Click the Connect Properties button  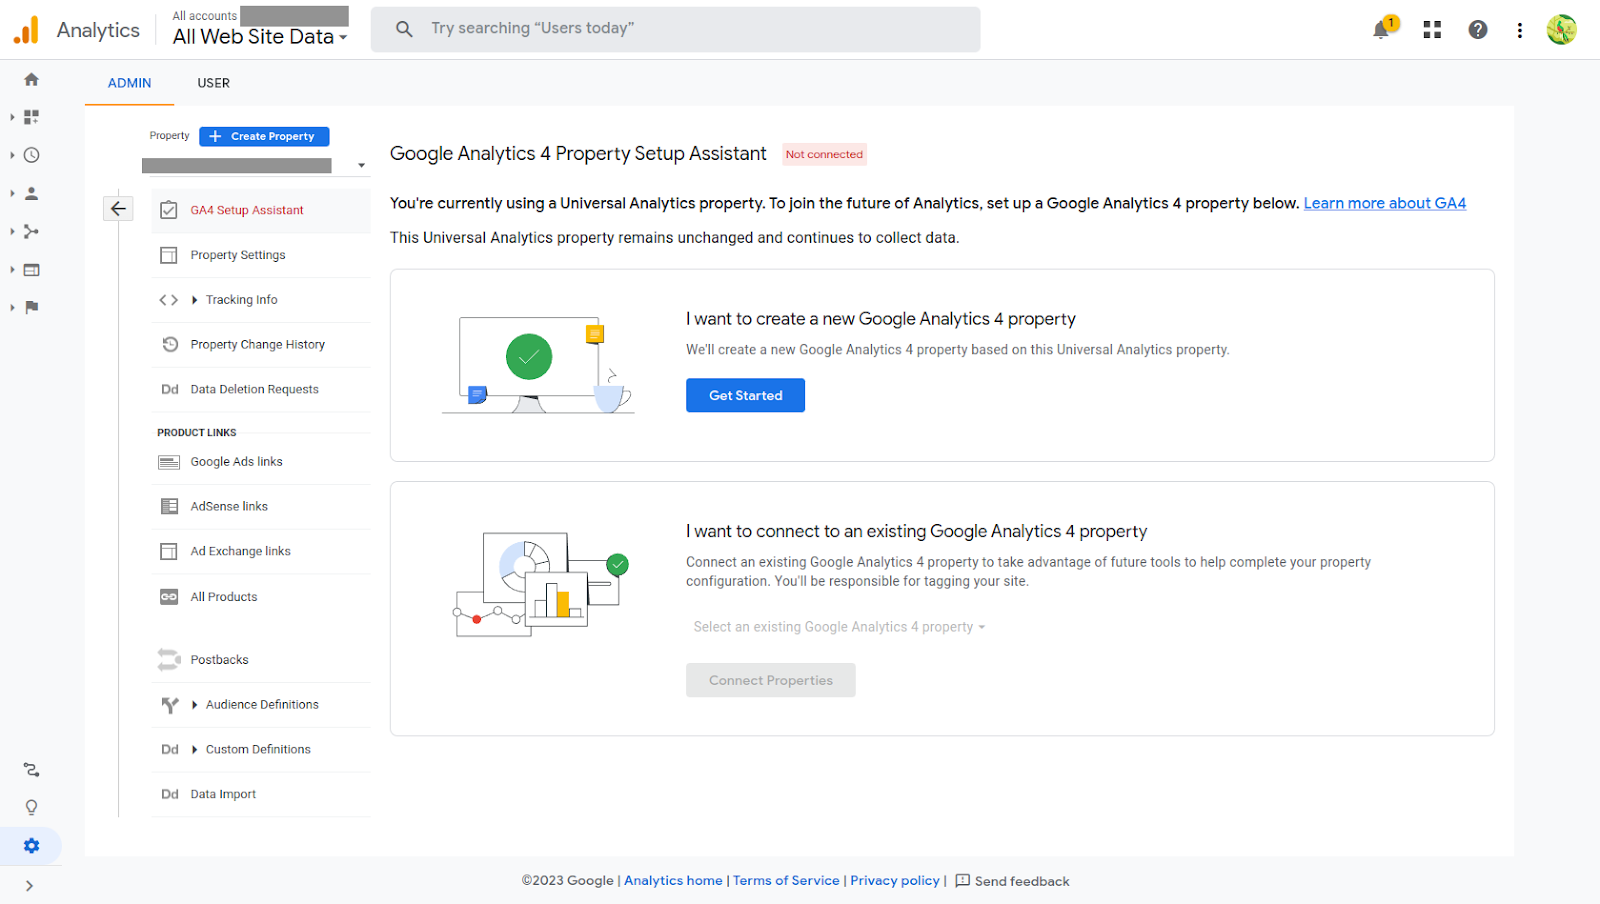coord(771,680)
